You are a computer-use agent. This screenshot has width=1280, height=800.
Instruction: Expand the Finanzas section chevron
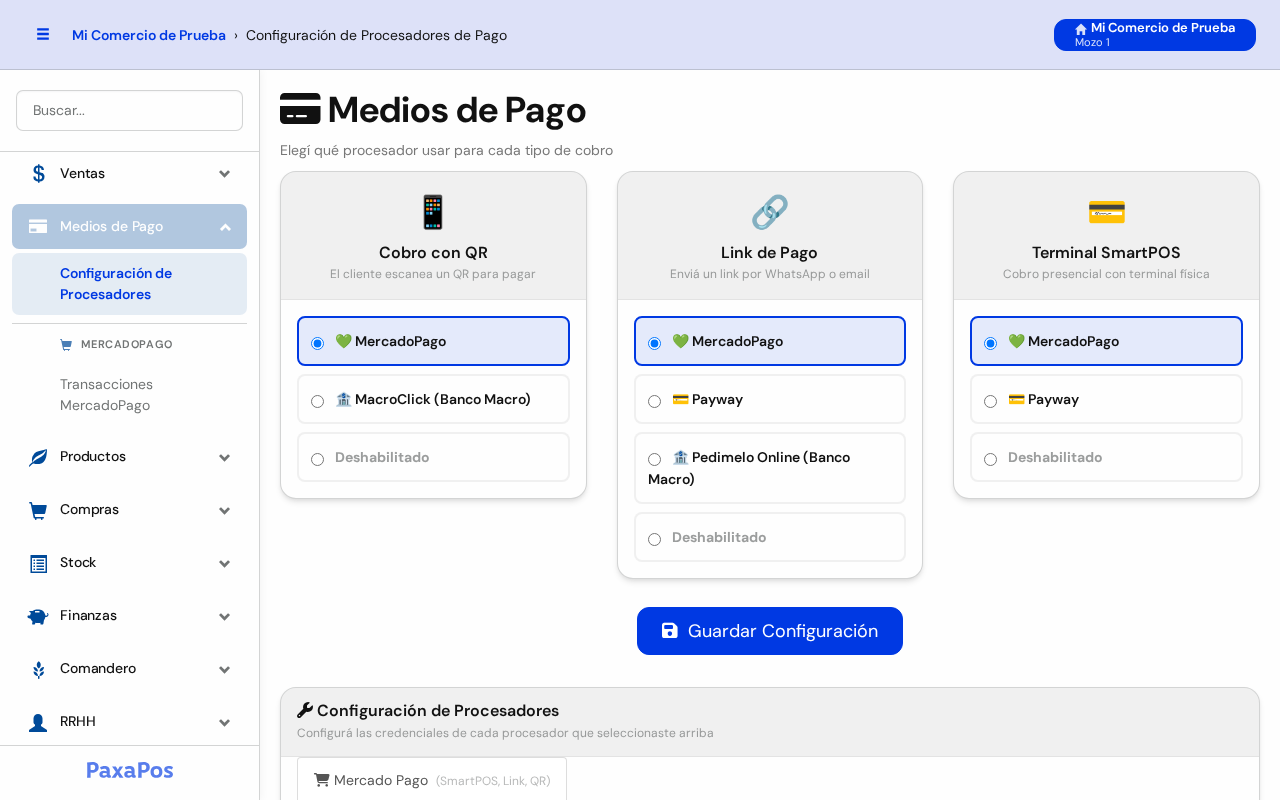coord(225,617)
